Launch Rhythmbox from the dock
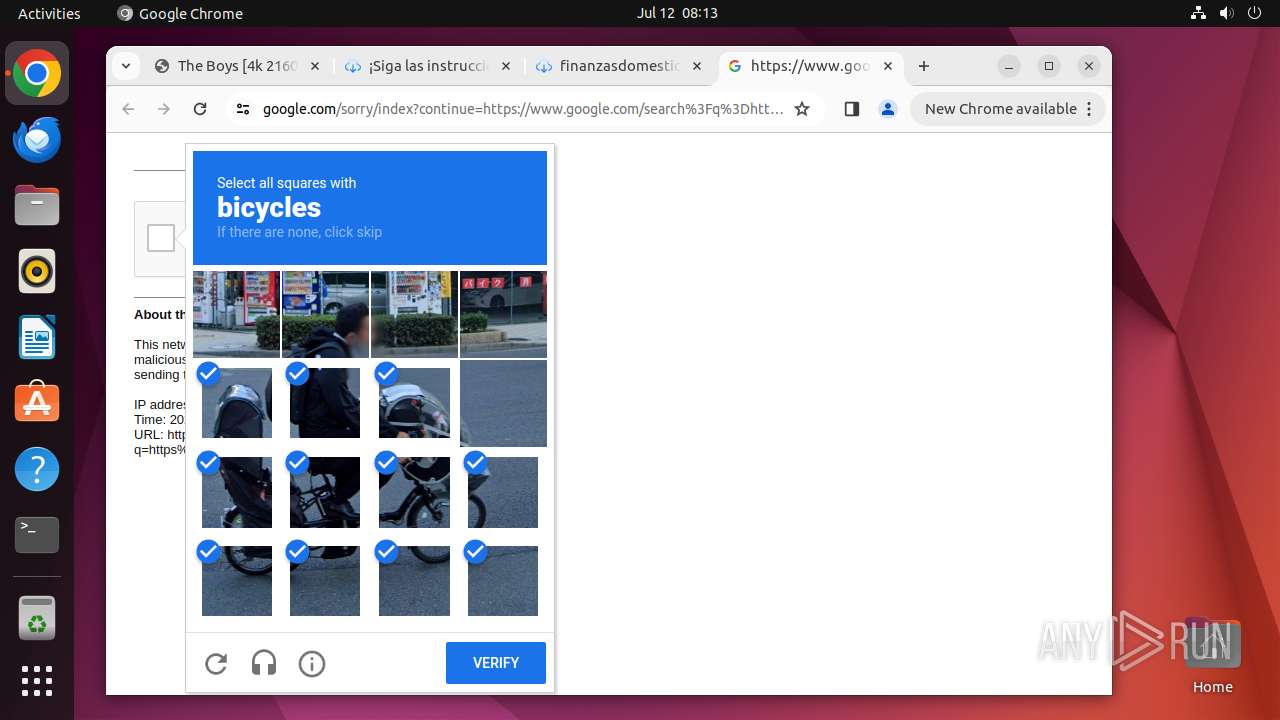Screen dimensions: 1280x720 point(37,272)
